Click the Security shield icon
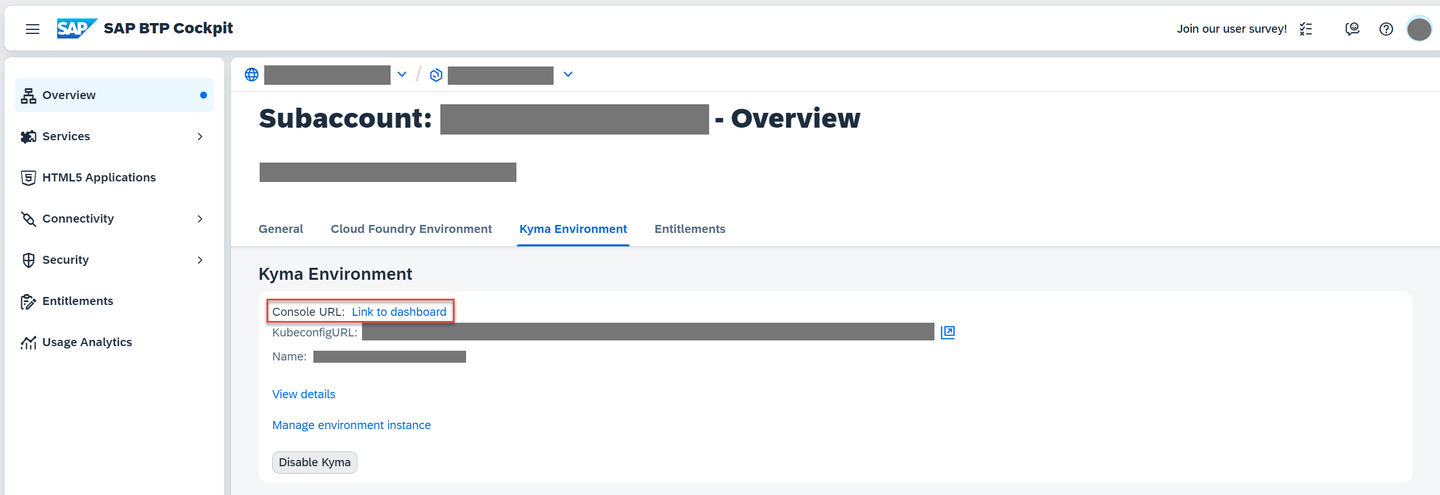This screenshot has width=1440, height=495. coord(29,259)
